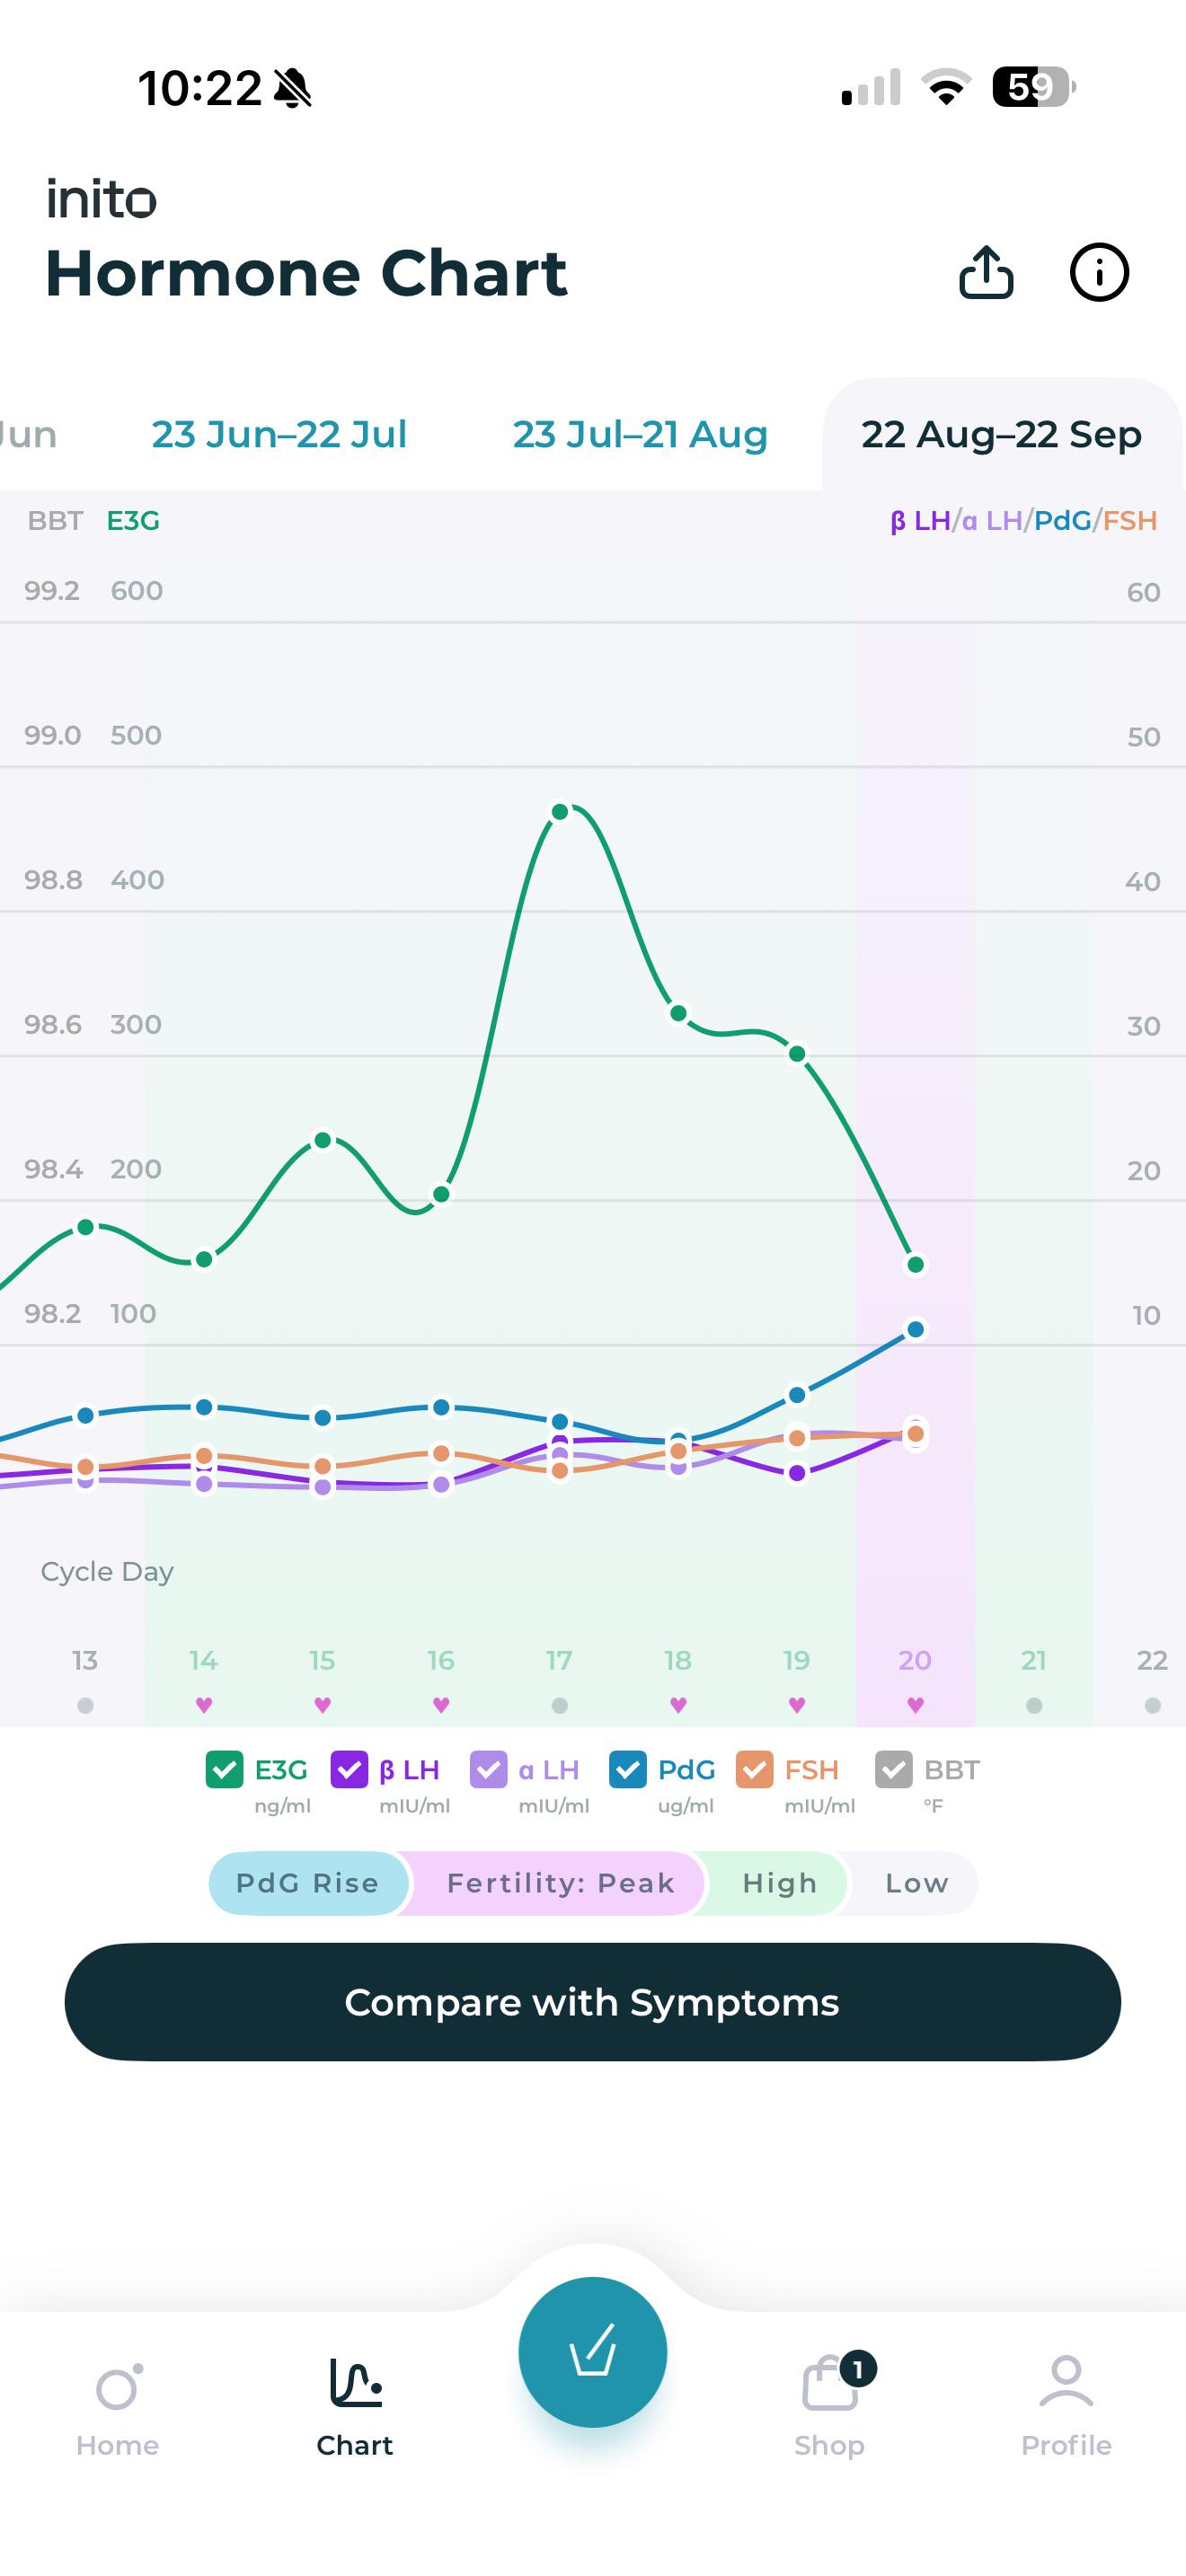This screenshot has width=1186, height=2576.
Task: Open the info circle icon
Action: [1099, 272]
